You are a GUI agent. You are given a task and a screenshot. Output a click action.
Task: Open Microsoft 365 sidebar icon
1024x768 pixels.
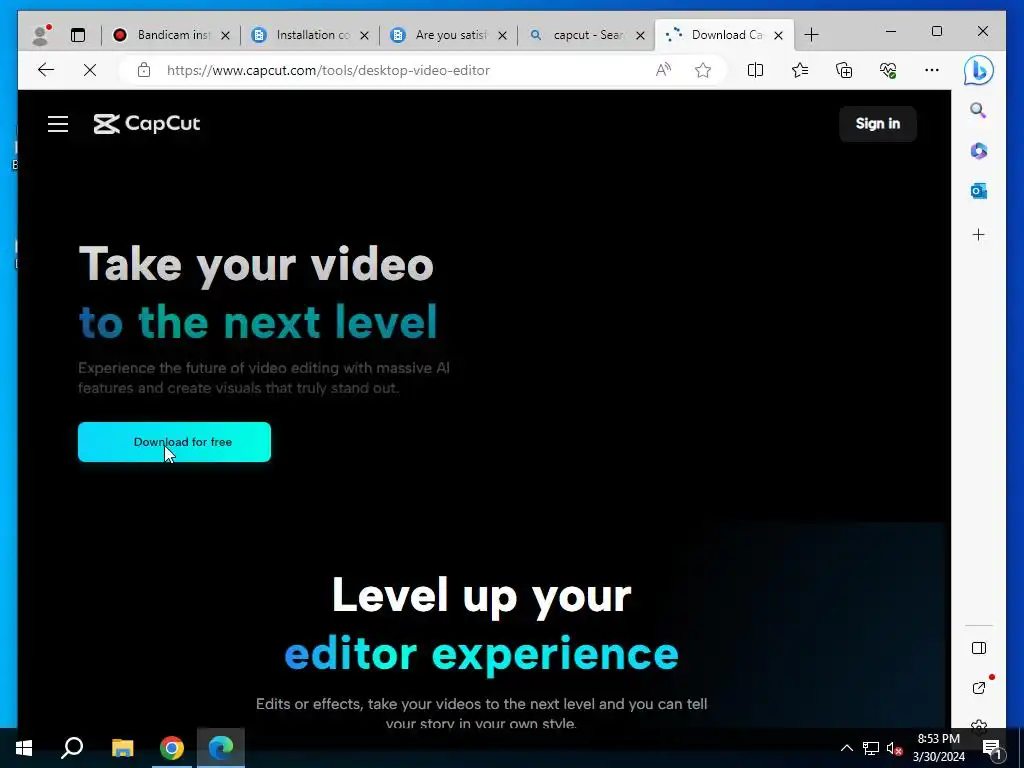pos(978,151)
